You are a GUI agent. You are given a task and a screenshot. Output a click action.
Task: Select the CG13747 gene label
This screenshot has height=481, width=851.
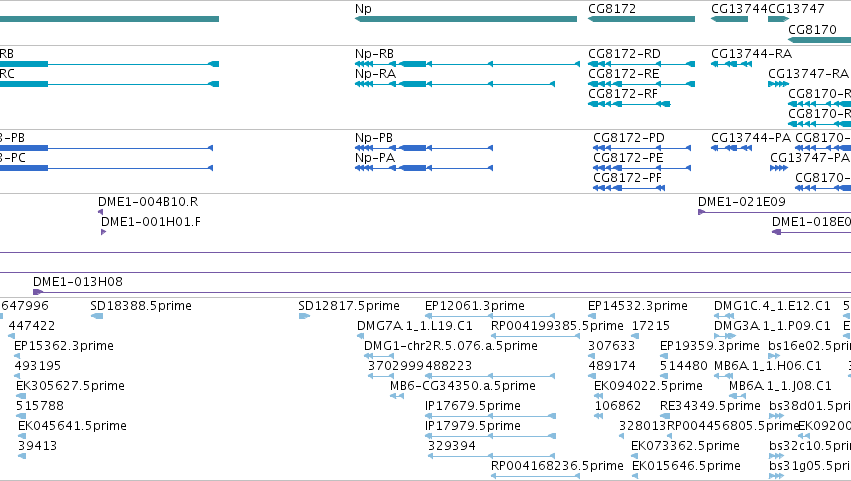click(796, 9)
